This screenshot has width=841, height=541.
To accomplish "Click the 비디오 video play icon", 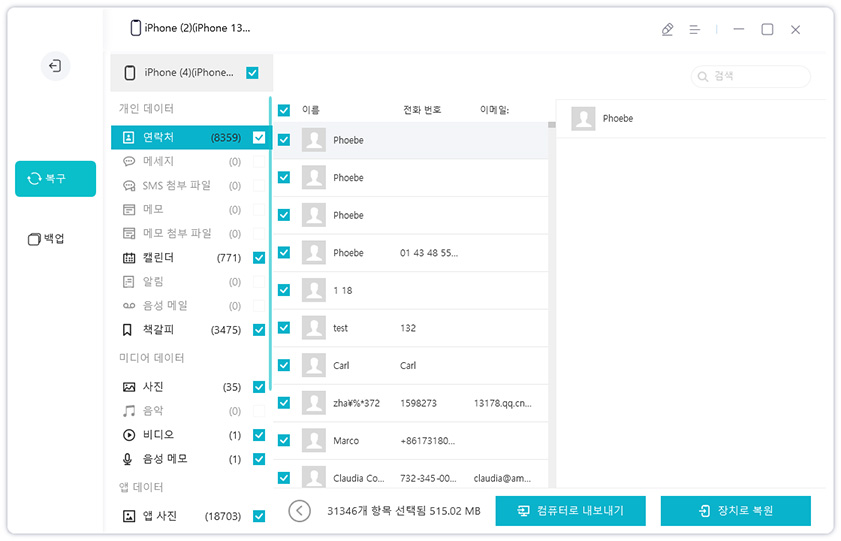I will [x=129, y=435].
